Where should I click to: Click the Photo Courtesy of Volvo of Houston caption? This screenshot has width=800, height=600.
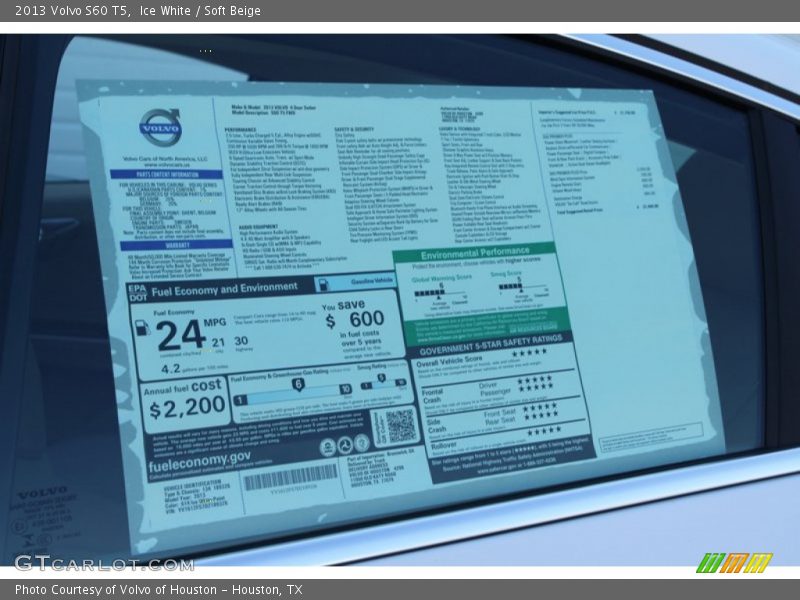158,590
